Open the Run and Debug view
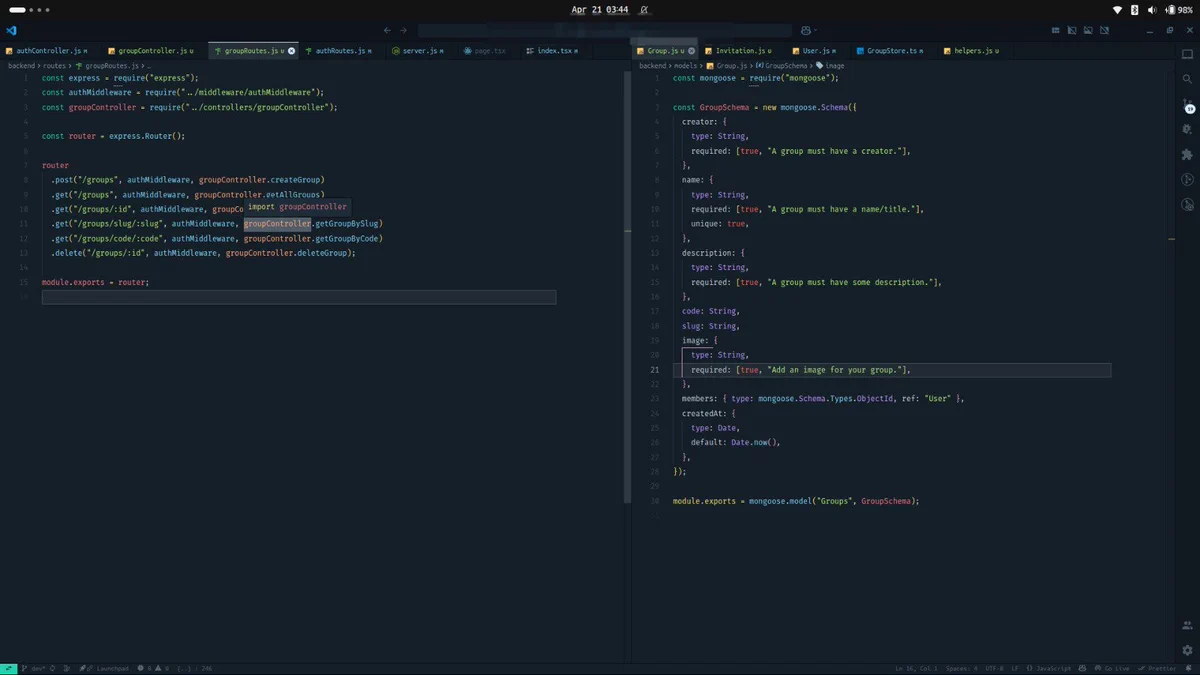This screenshot has width=1200, height=675. 1187,129
